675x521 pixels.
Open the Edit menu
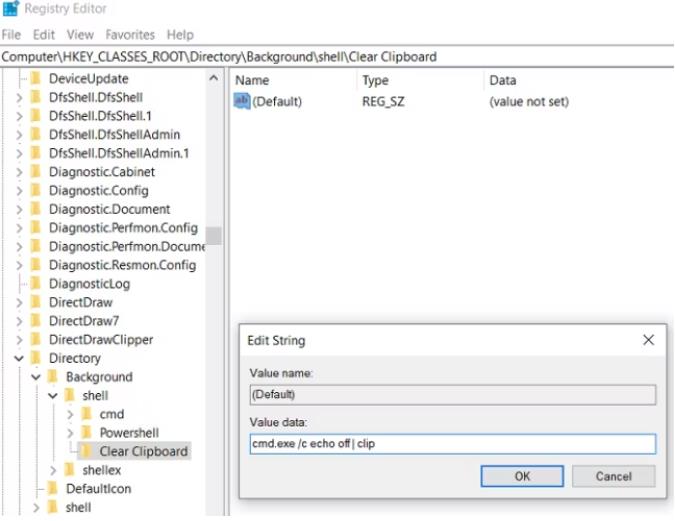click(44, 34)
